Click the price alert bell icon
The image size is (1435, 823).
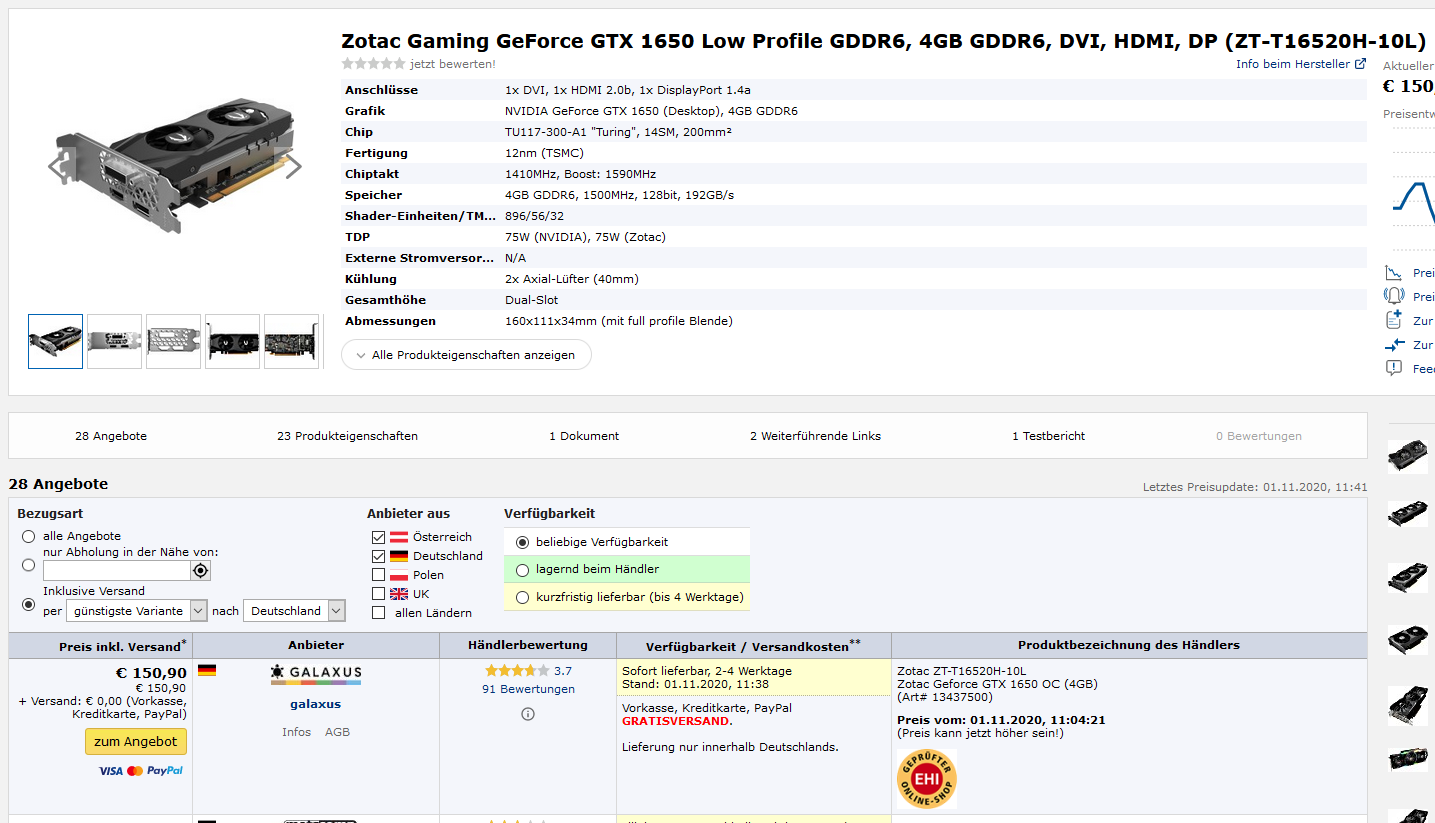pyautogui.click(x=1394, y=296)
